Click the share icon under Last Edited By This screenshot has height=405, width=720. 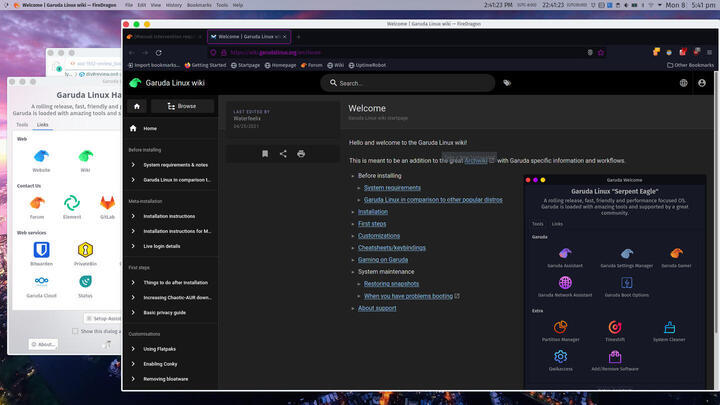[283, 154]
